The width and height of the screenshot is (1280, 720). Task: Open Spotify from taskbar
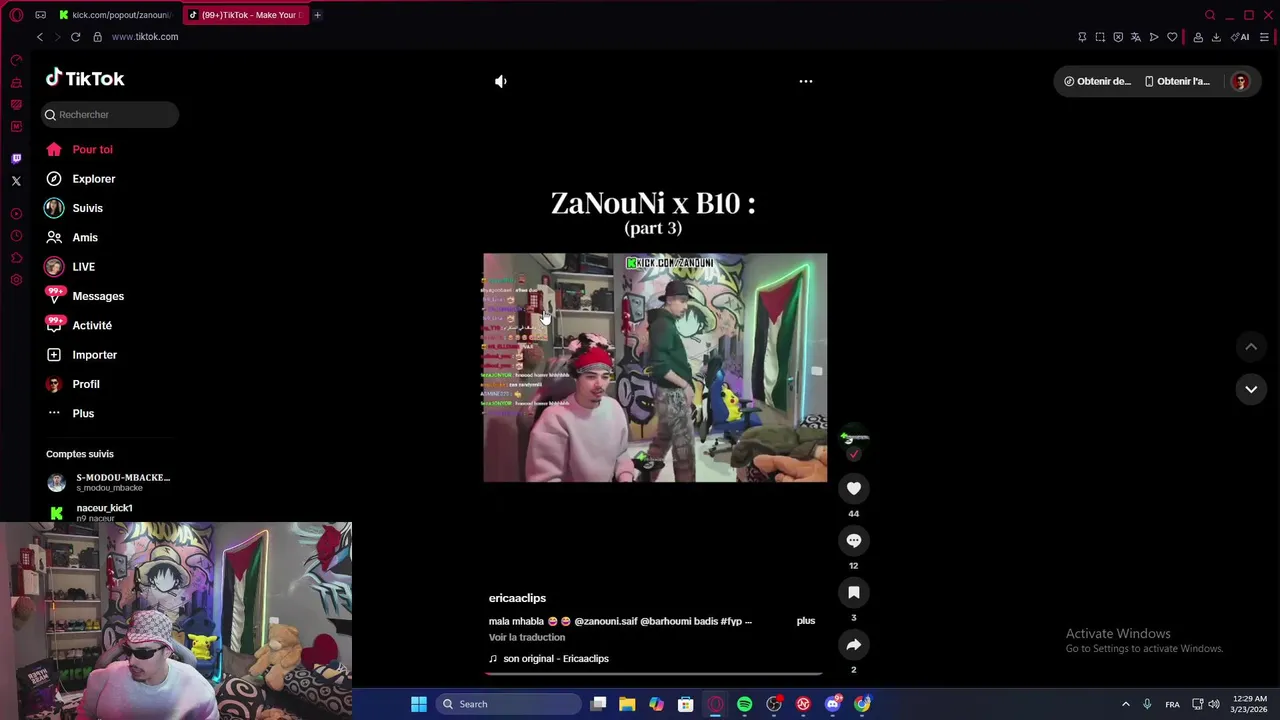click(745, 704)
